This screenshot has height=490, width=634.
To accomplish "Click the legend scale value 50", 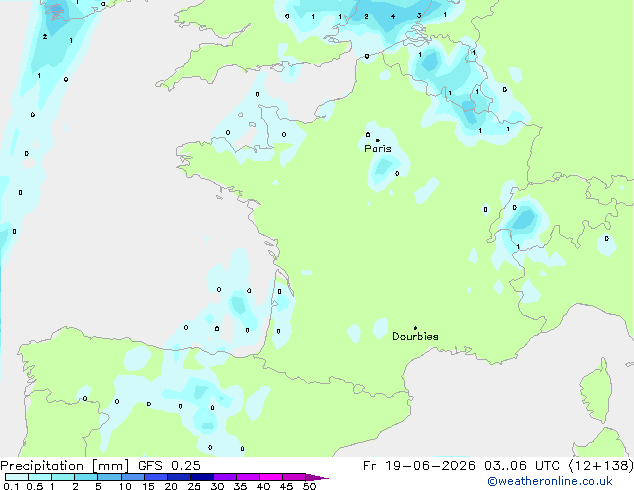I will 309,486.
